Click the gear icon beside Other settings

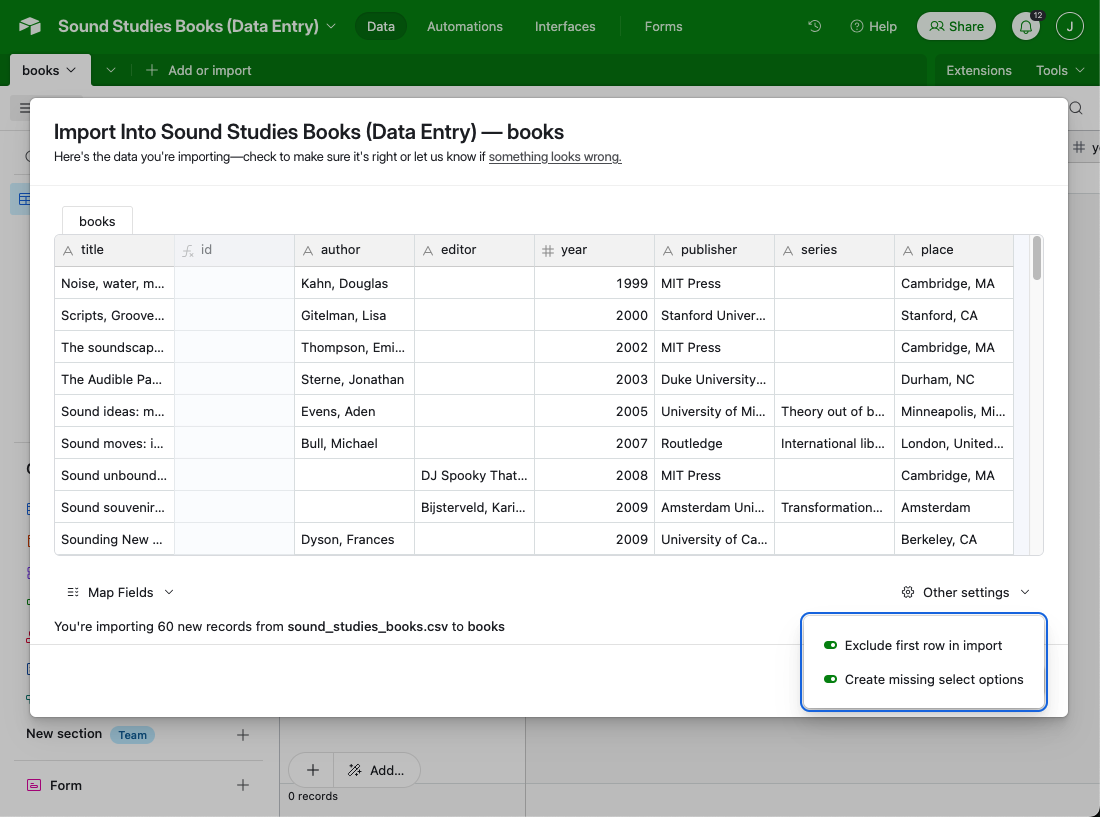(907, 592)
